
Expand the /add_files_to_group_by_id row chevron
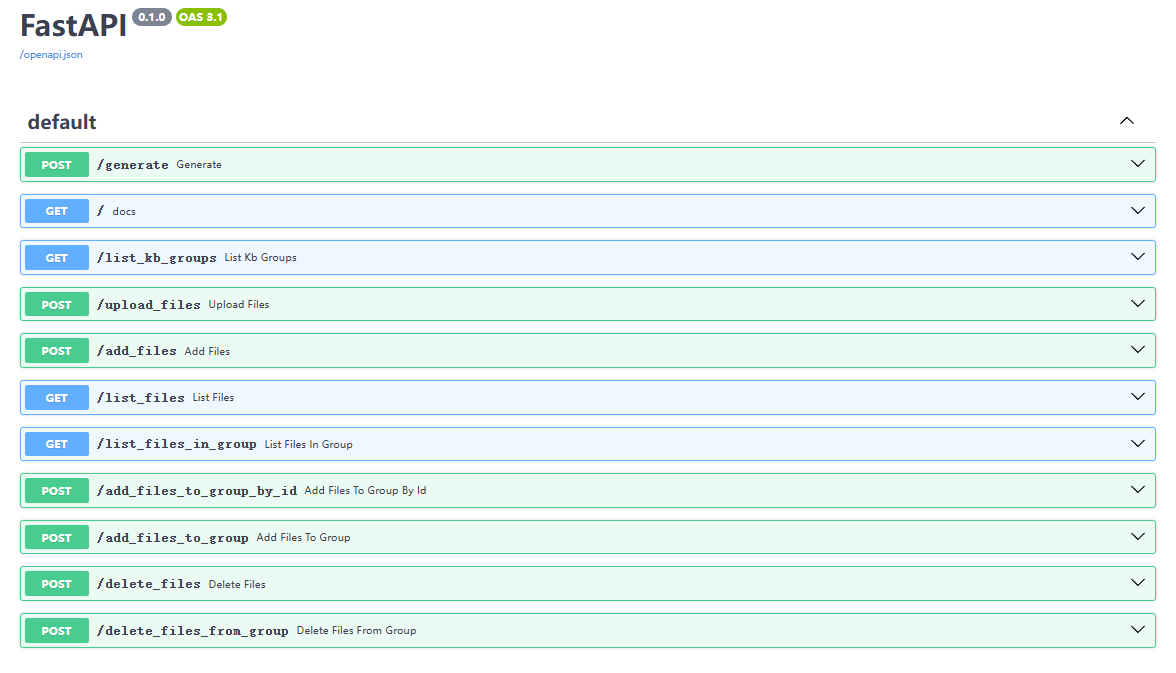click(x=1138, y=490)
